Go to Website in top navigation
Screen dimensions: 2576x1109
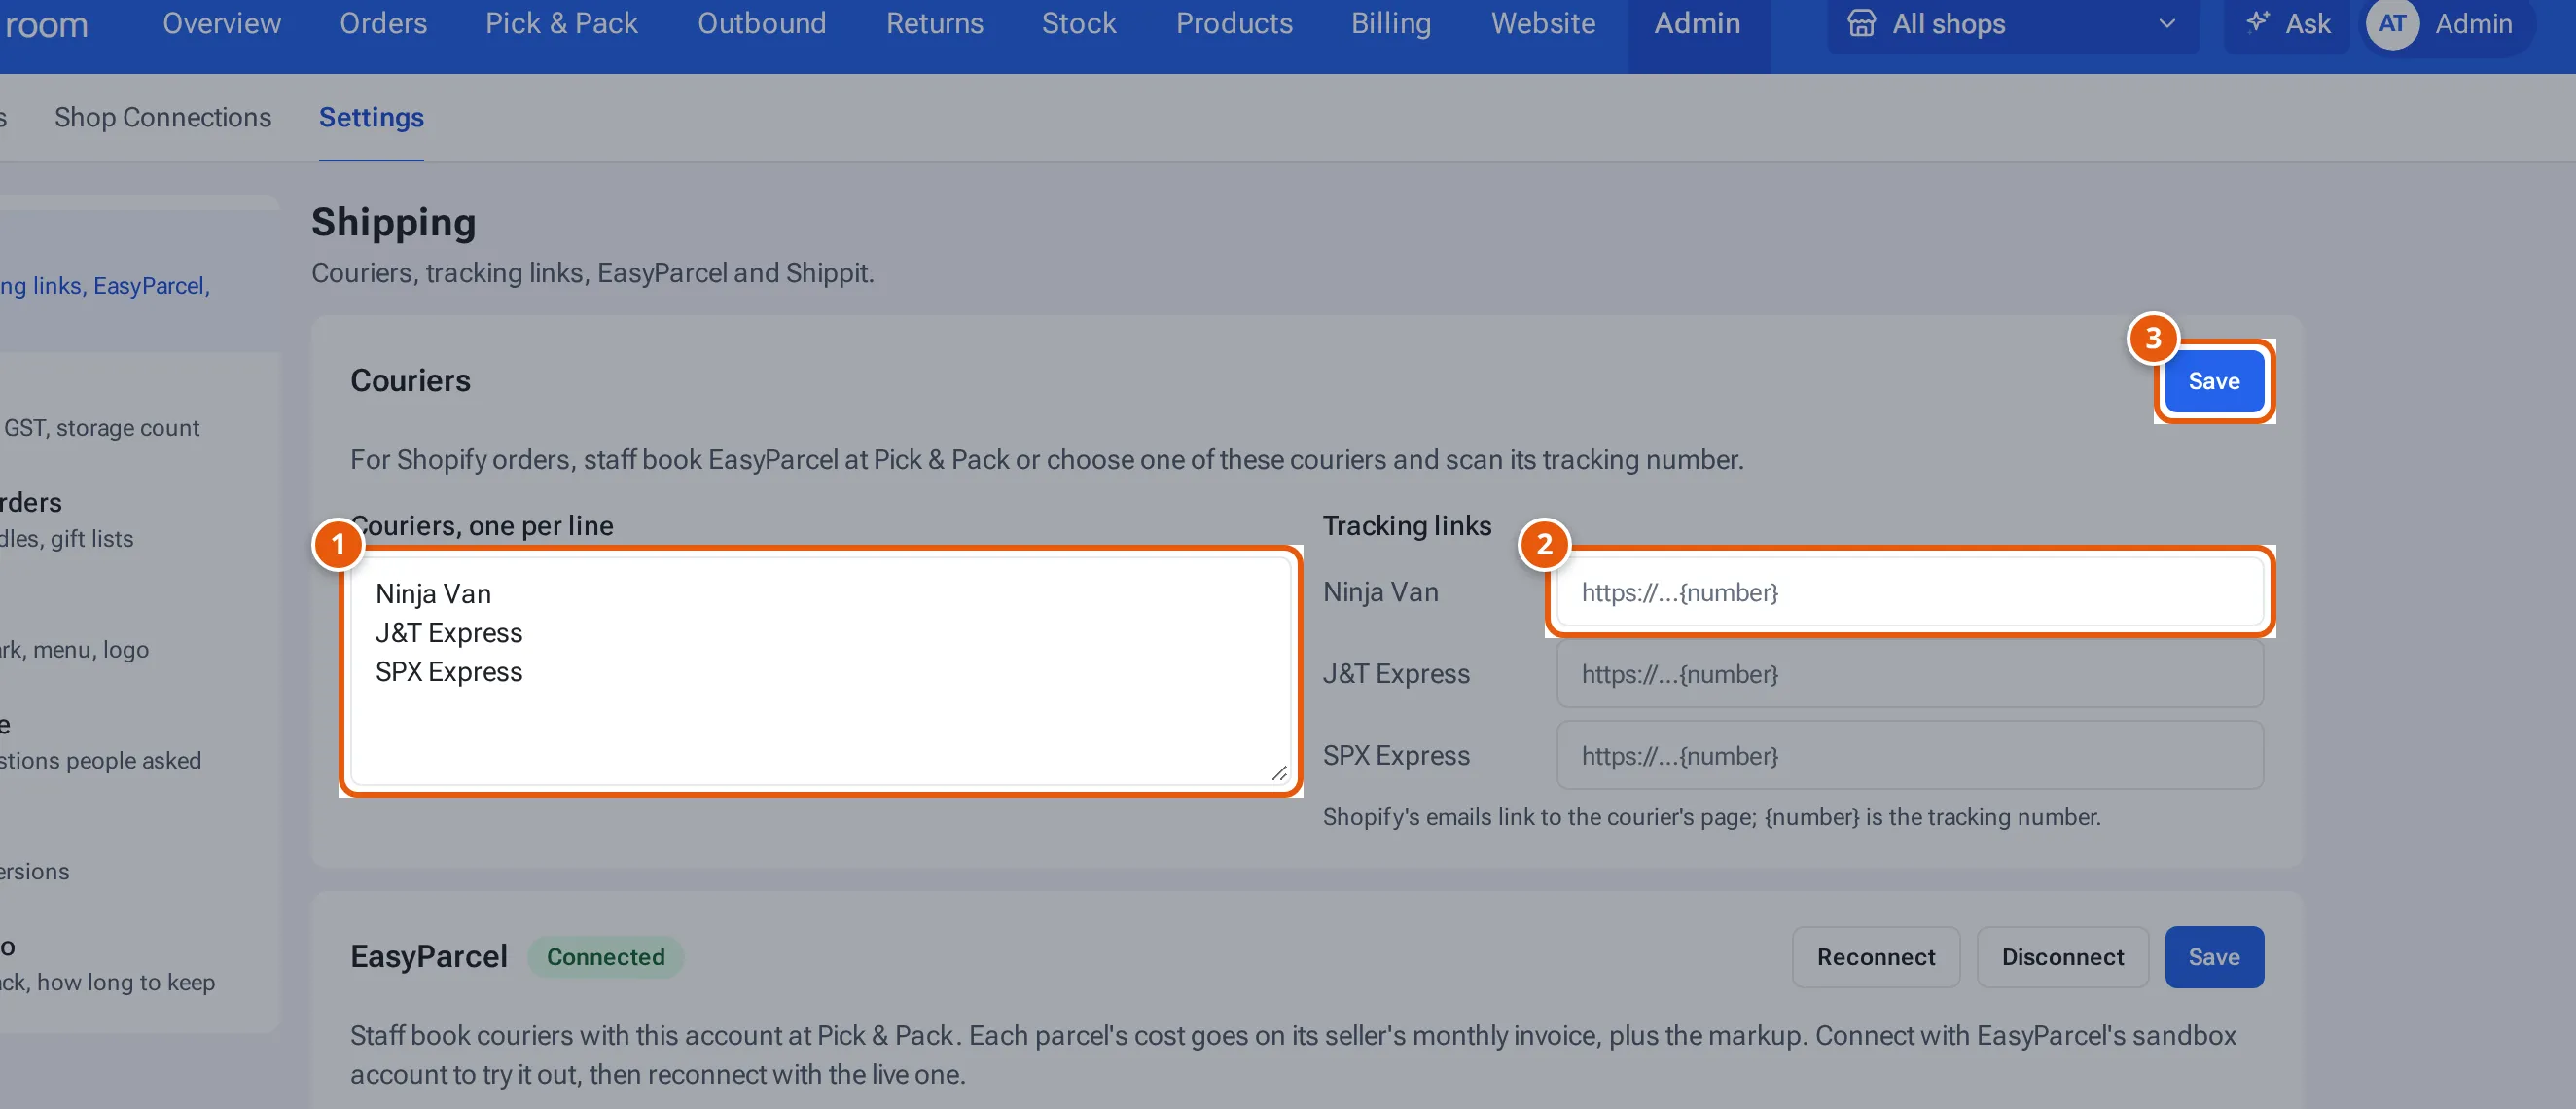1543,23
